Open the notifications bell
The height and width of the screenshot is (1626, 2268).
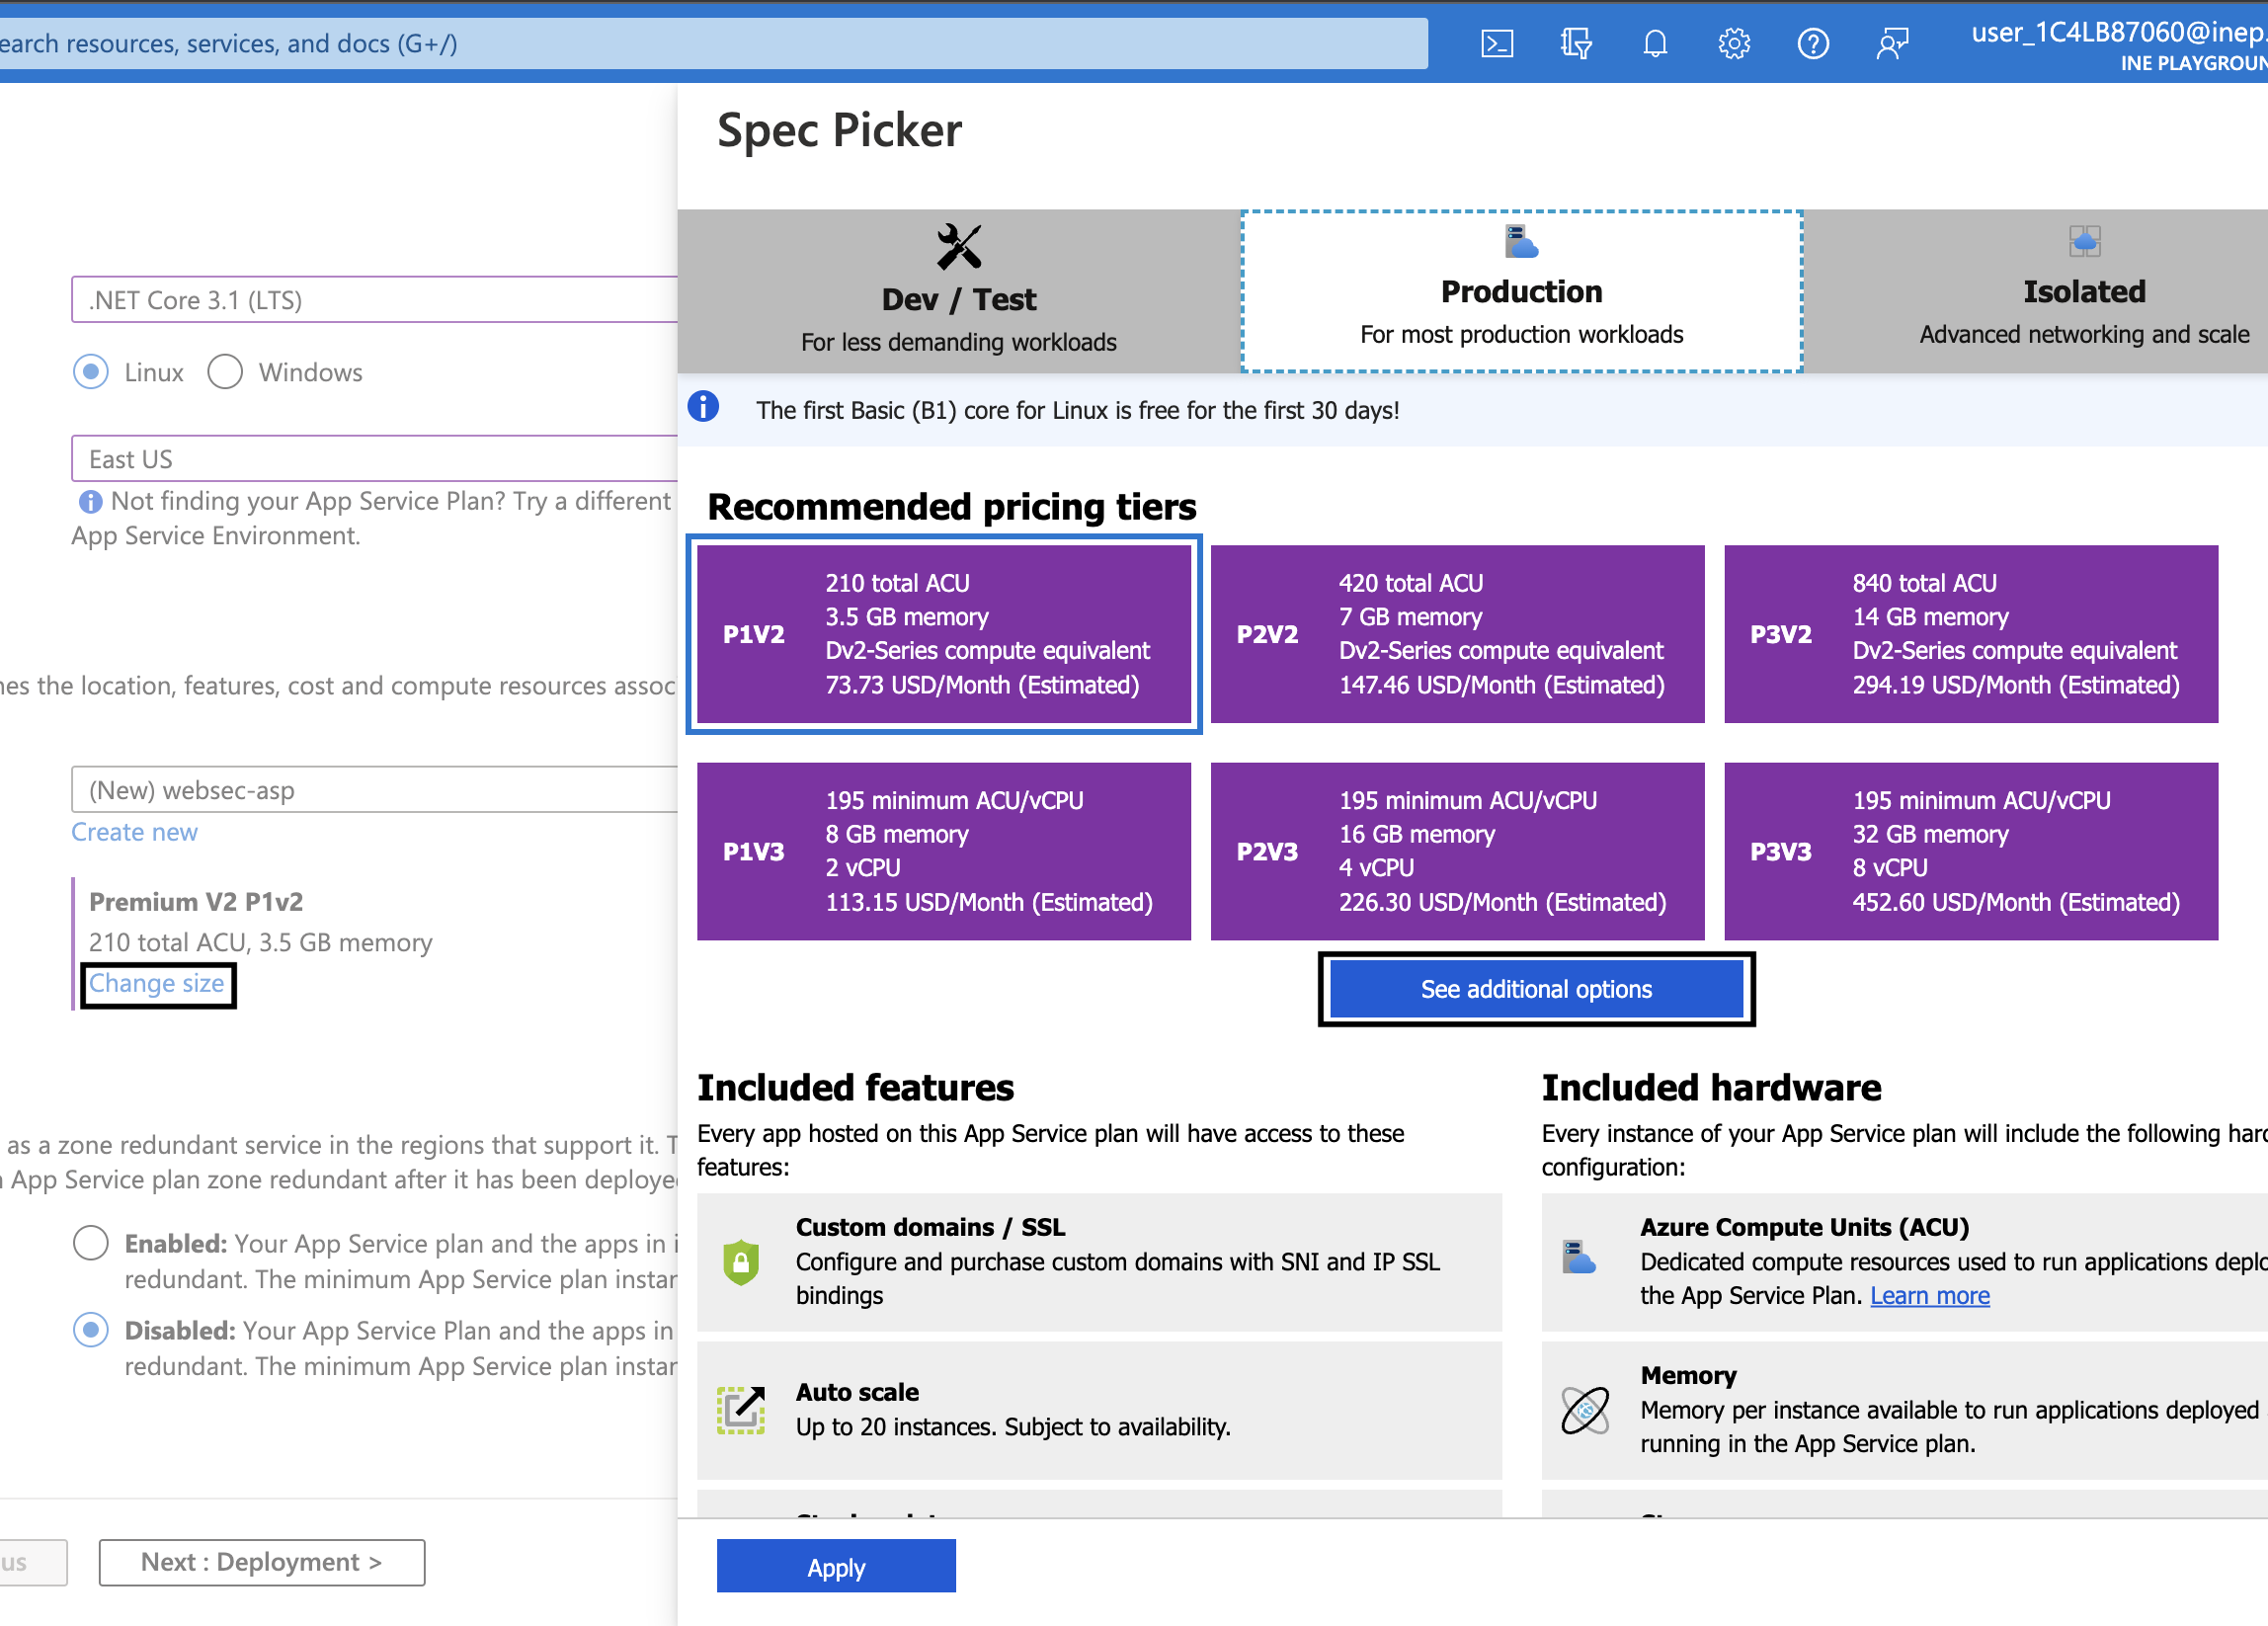click(1655, 44)
